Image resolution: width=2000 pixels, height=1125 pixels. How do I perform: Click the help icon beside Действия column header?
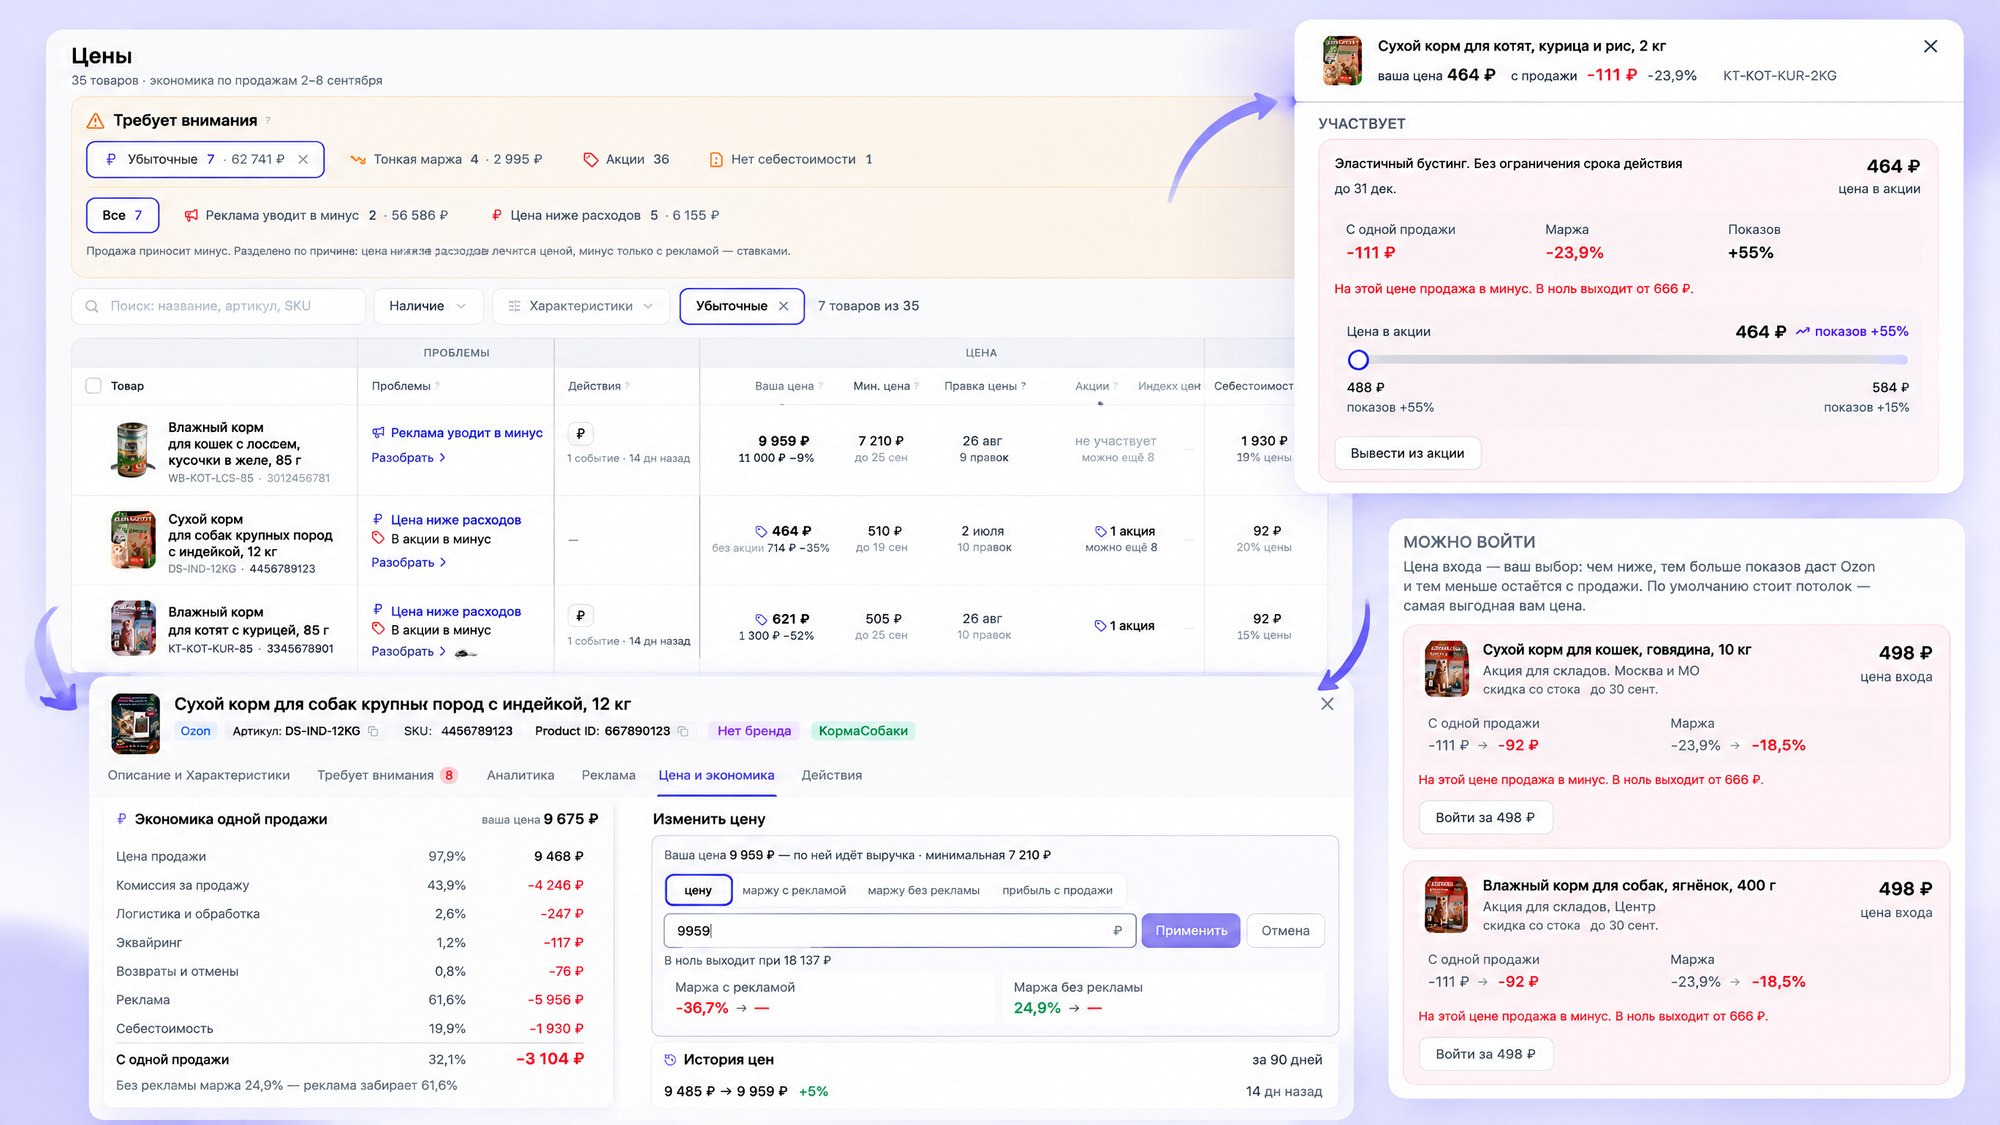(x=628, y=386)
